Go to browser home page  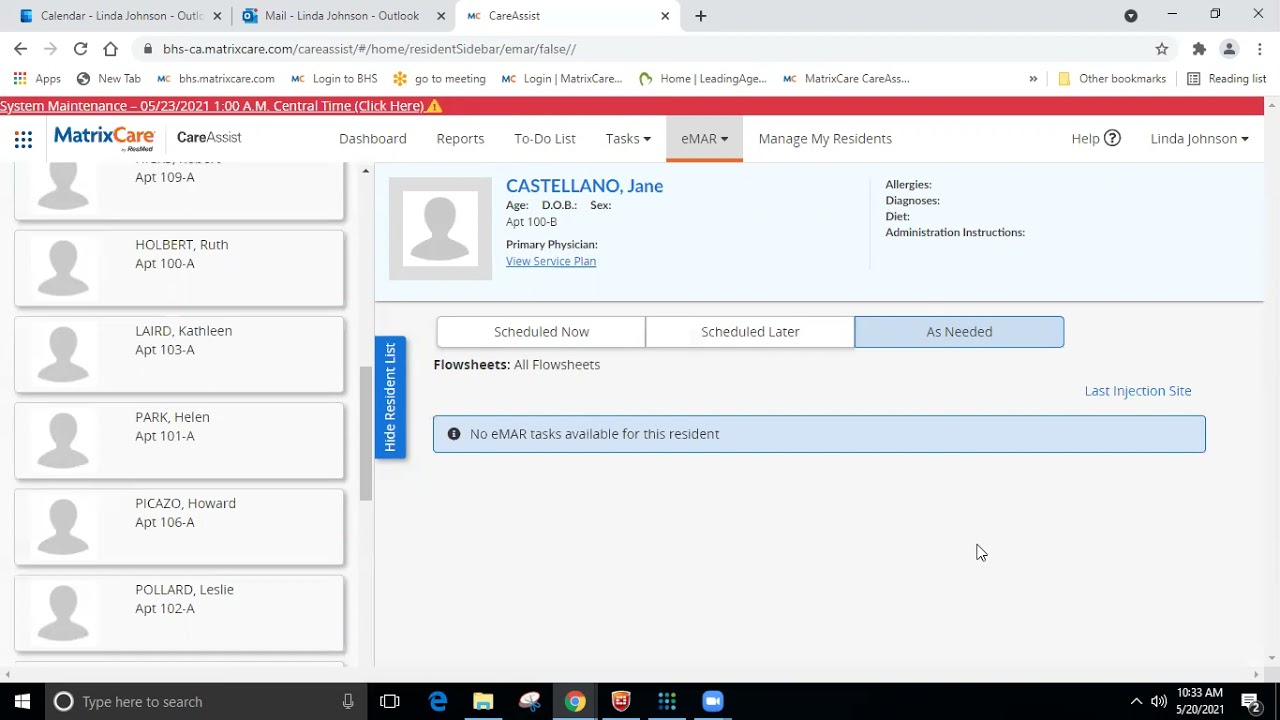(x=110, y=48)
